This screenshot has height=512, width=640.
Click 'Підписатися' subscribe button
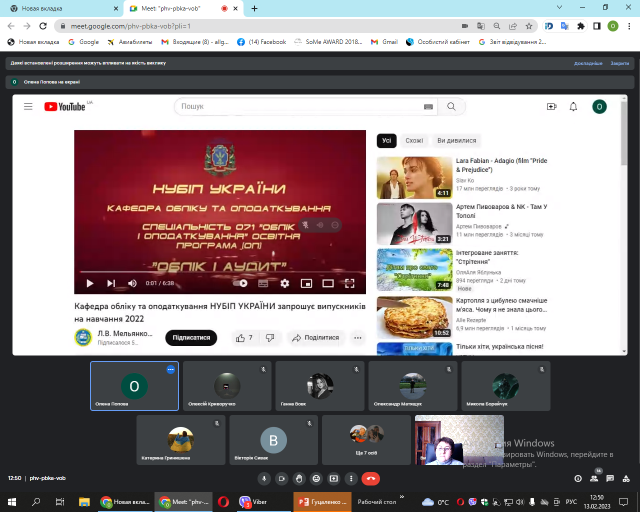(191, 338)
